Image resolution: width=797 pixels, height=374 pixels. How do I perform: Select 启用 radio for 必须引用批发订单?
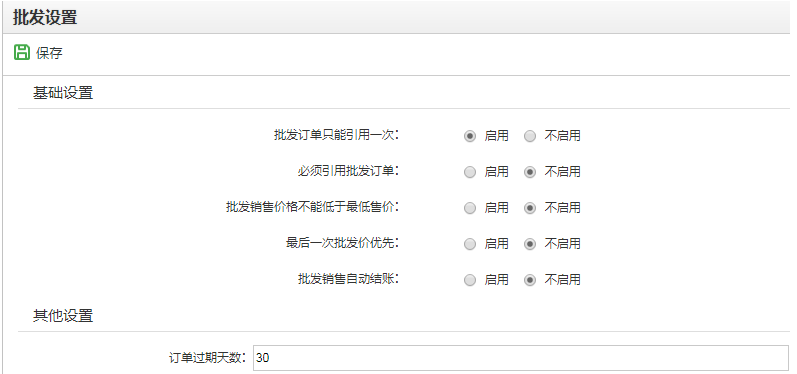(x=470, y=172)
